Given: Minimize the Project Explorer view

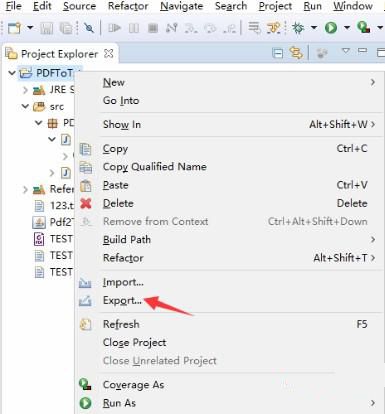Looking at the screenshot, I should (x=362, y=51).
